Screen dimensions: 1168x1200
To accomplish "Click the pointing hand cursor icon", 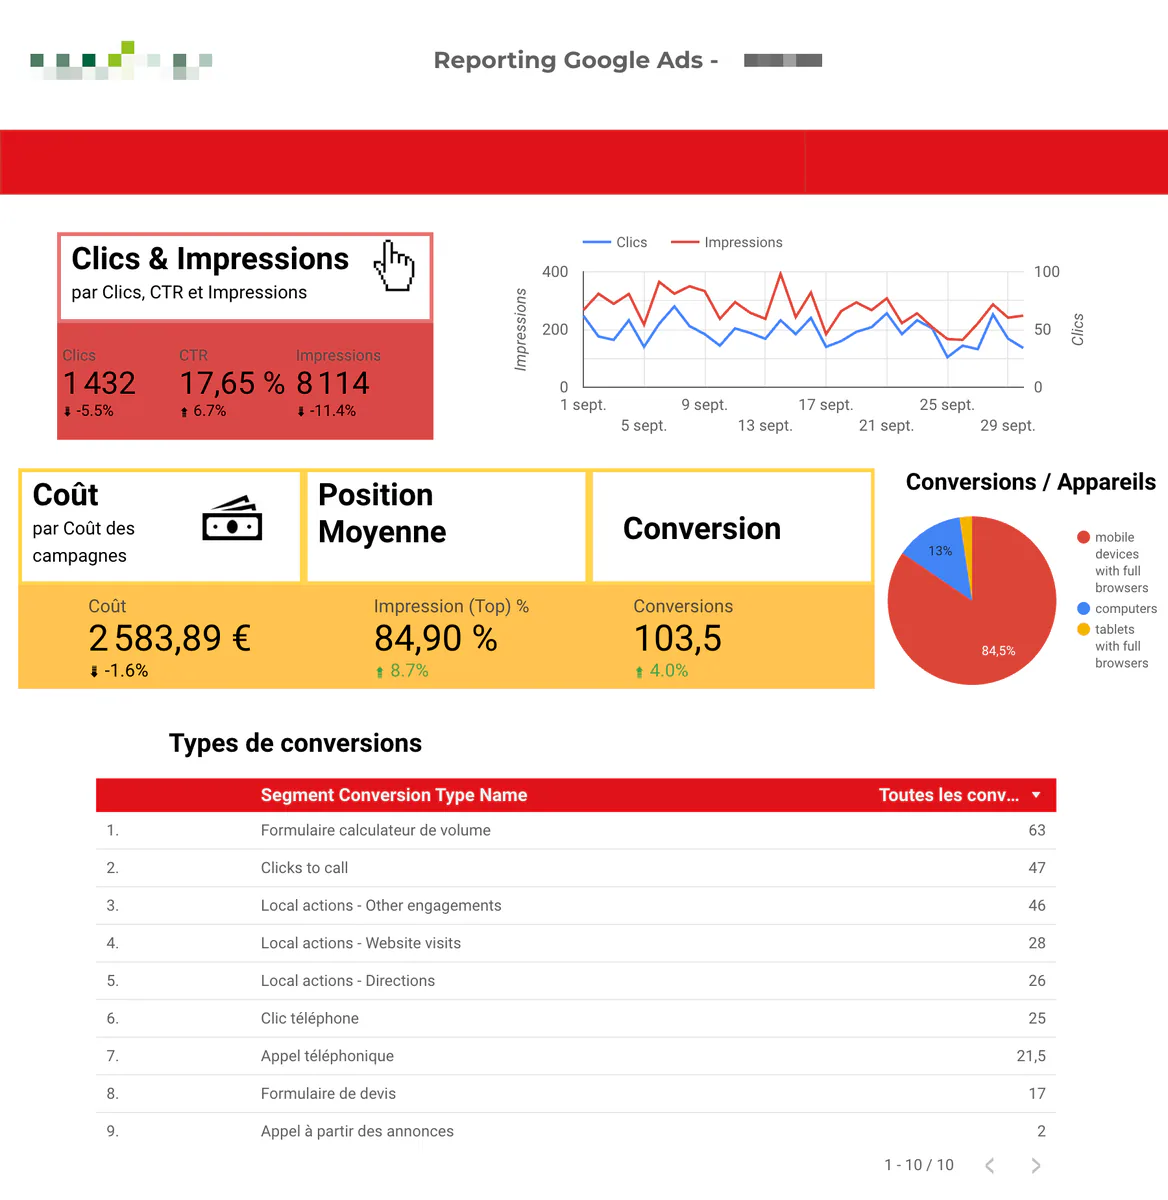I will [394, 266].
